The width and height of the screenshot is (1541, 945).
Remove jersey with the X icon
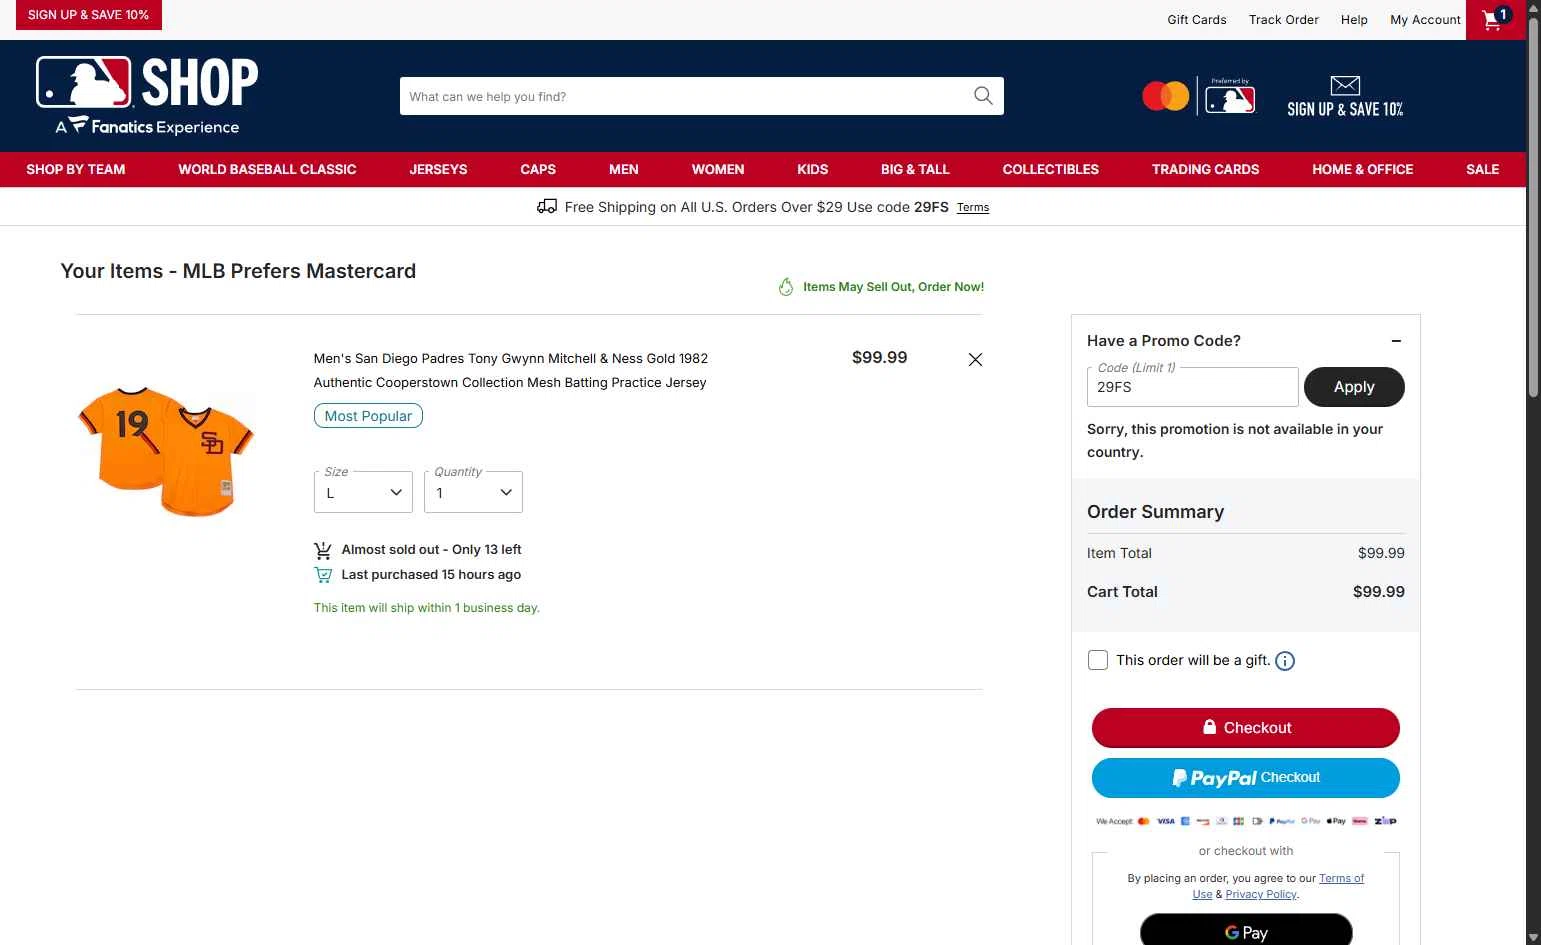coord(975,359)
